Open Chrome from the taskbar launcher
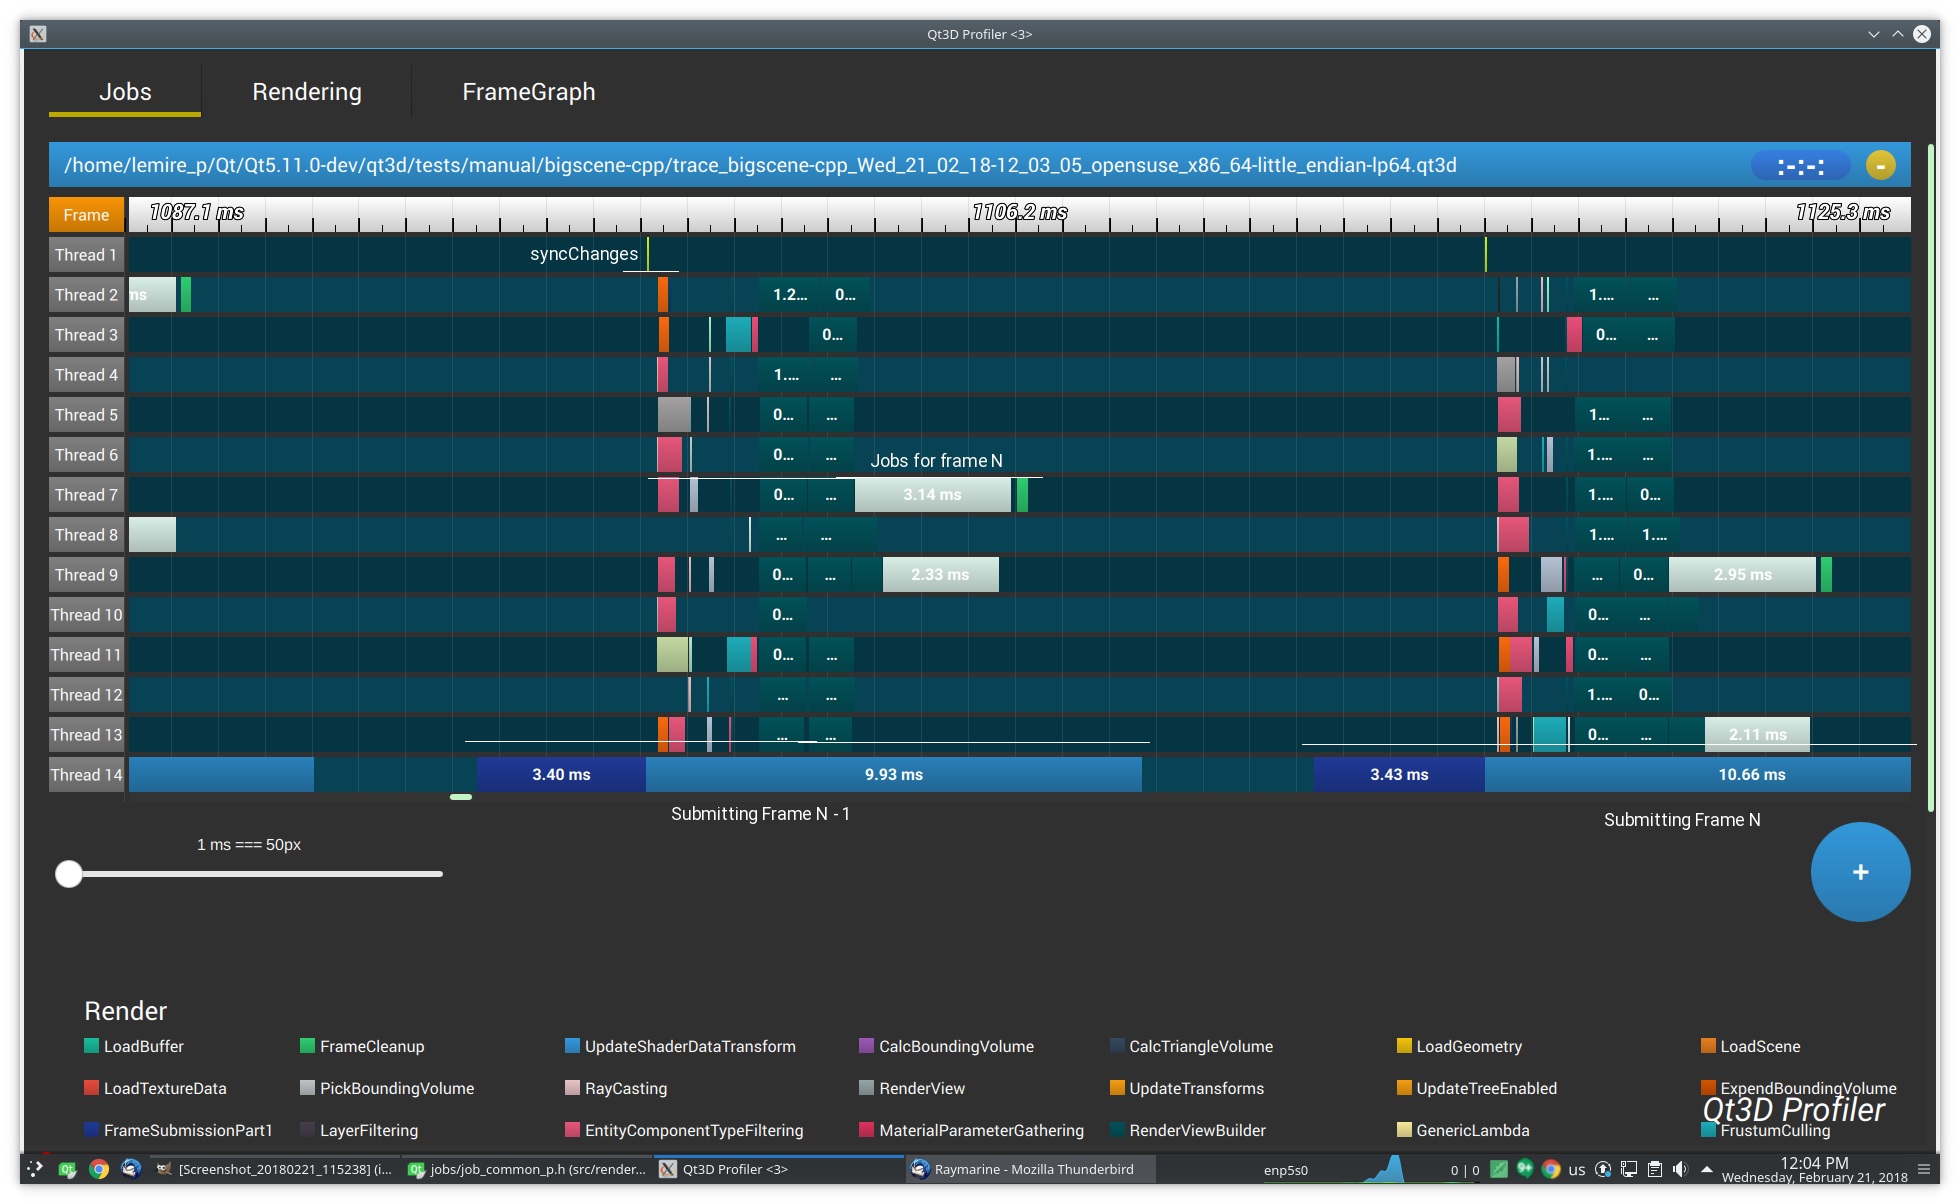 pos(99,1169)
